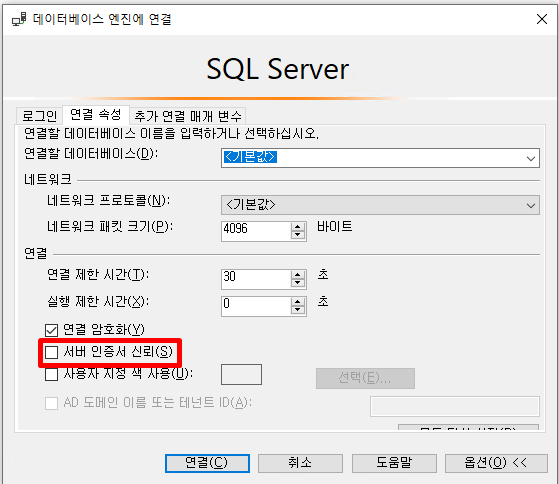
Task: Open 도움말 help button
Action: [394, 463]
